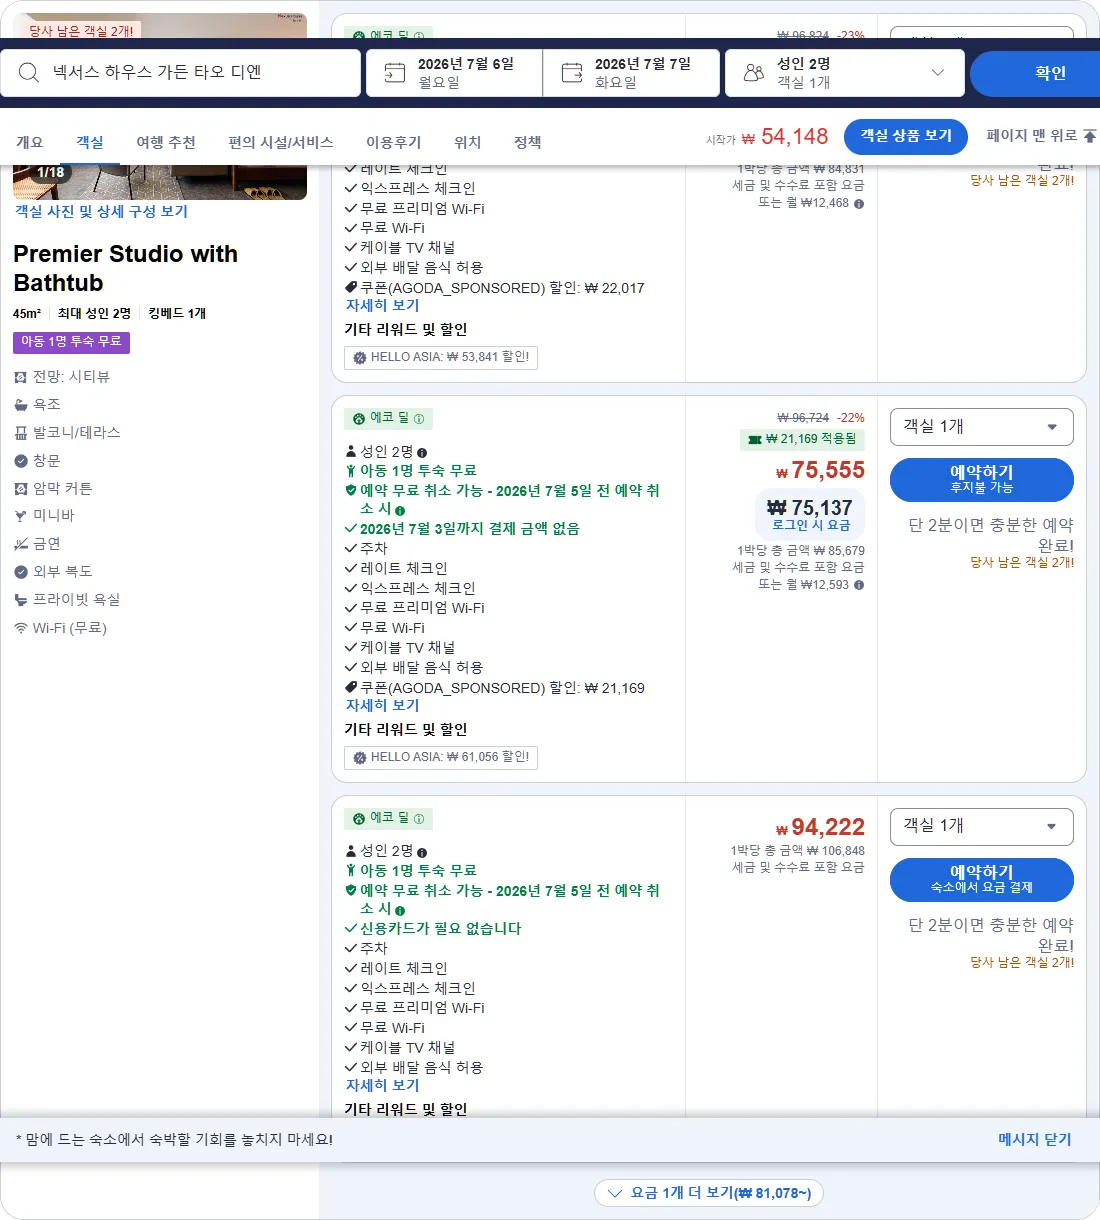Open the 위치 tab
Image resolution: width=1100 pixels, height=1220 pixels.
point(468,142)
